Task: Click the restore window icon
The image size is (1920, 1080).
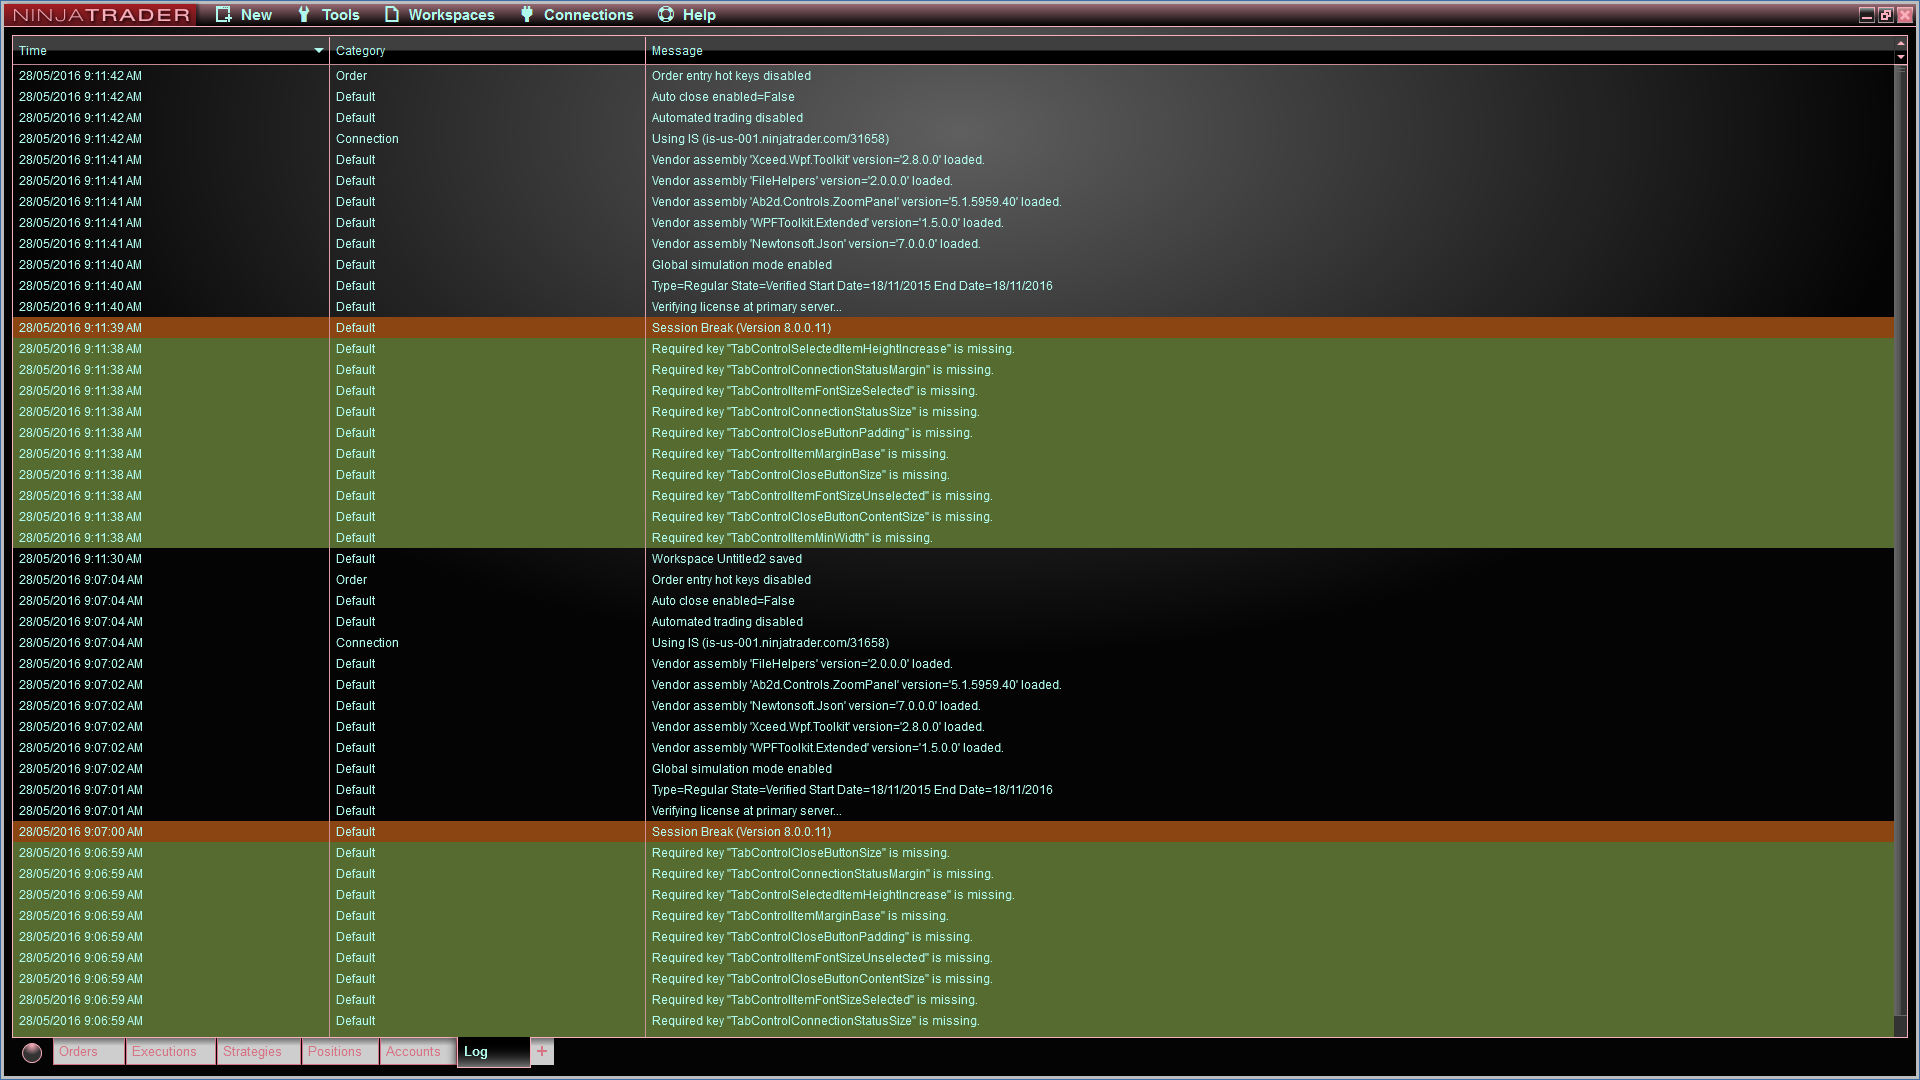Action: (1886, 15)
